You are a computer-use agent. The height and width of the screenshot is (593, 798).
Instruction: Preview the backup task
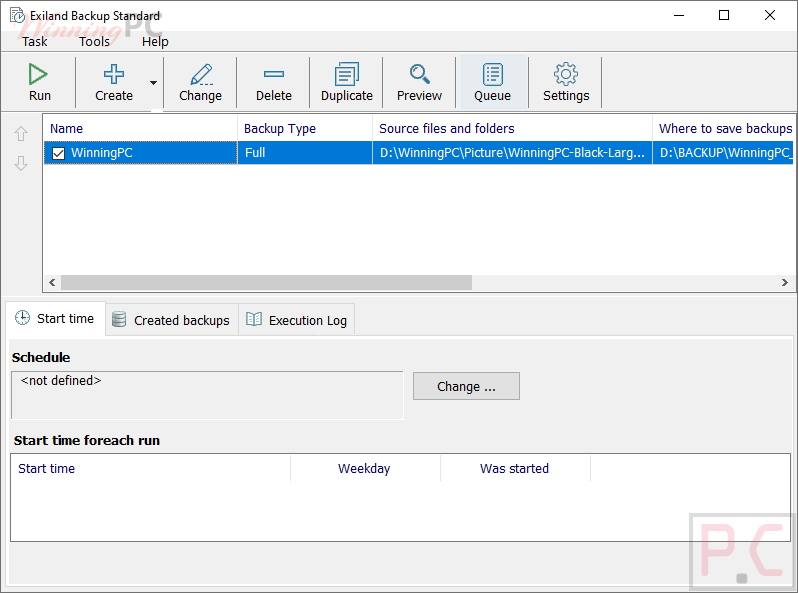tap(419, 82)
